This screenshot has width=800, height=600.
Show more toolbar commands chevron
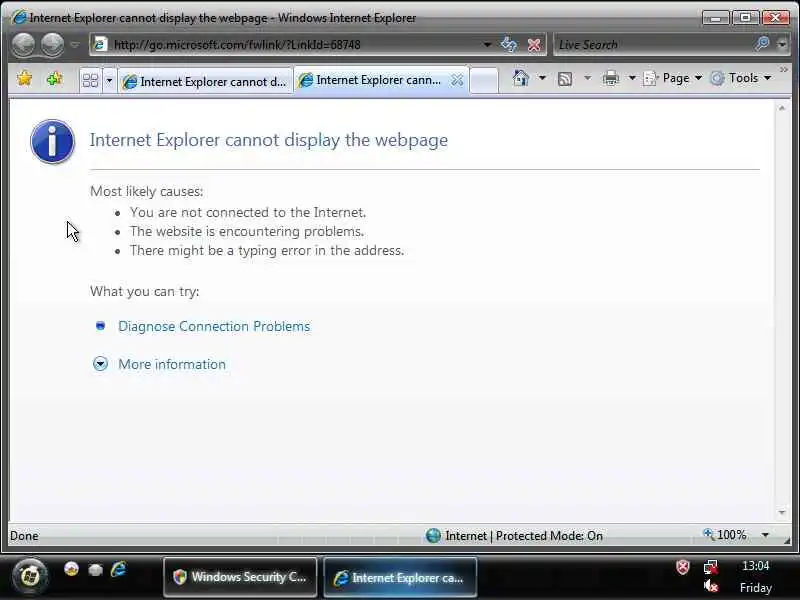point(784,69)
